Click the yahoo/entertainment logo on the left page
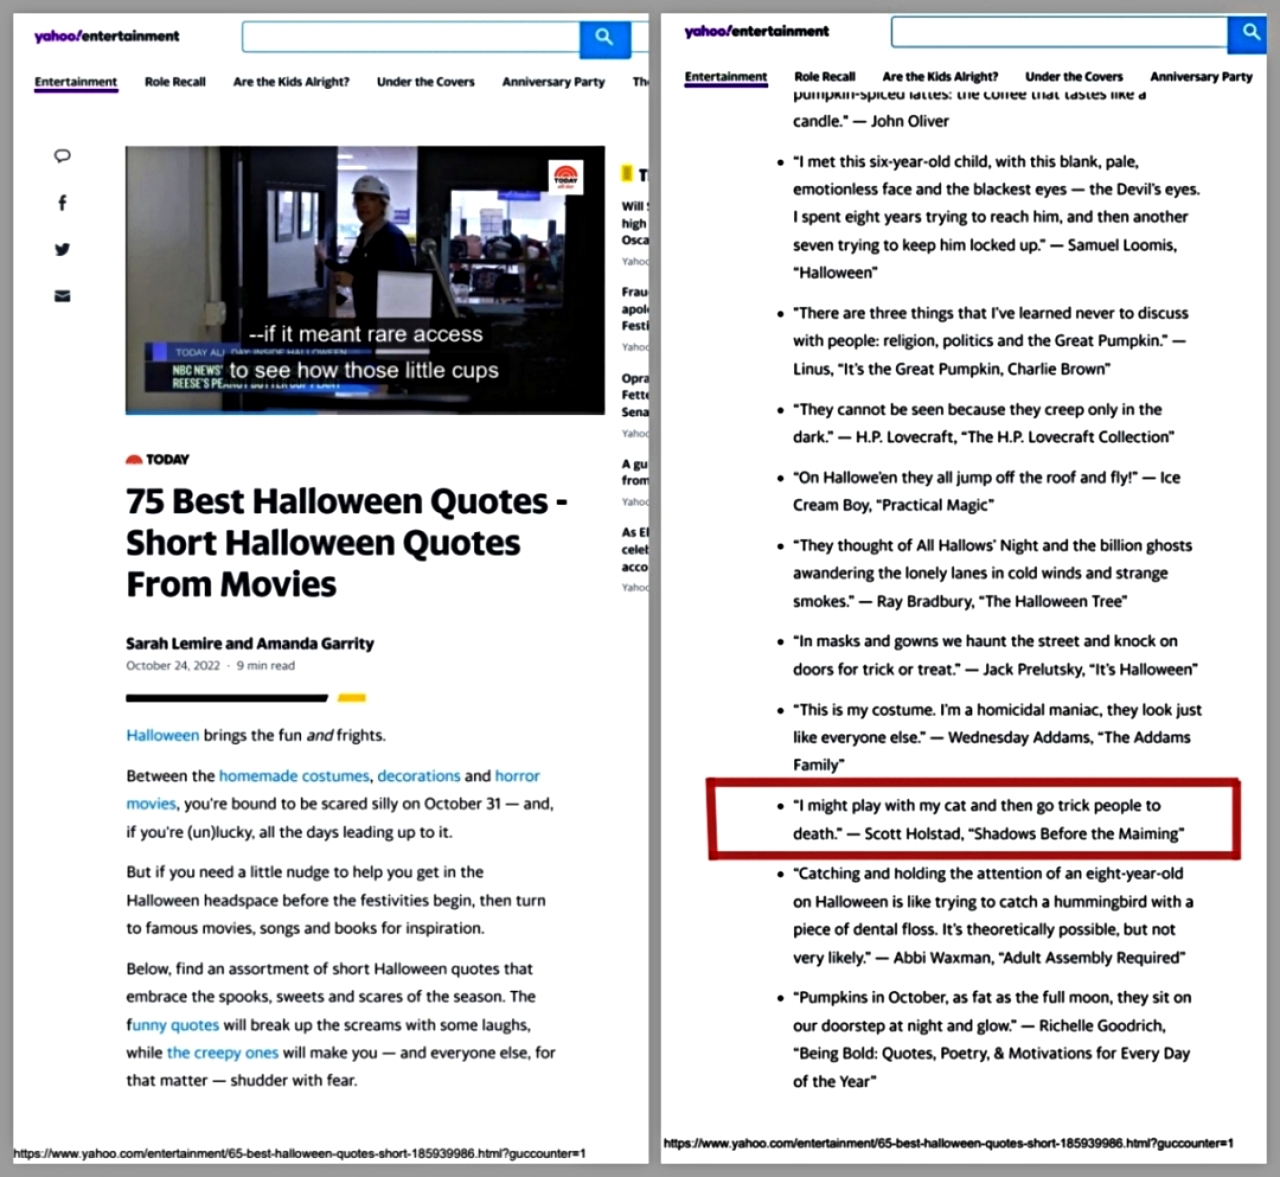Image resolution: width=1280 pixels, height=1177 pixels. [106, 36]
